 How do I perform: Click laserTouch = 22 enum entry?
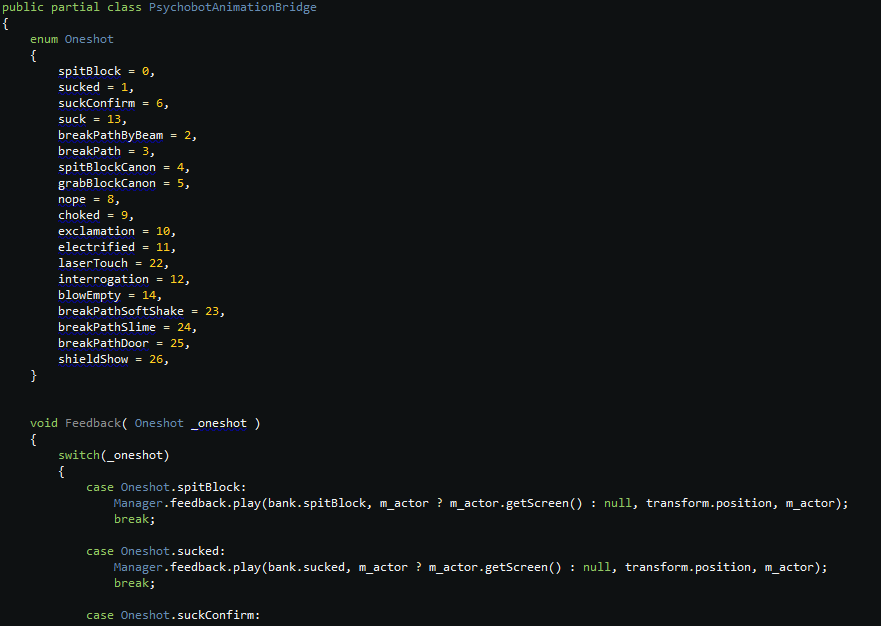pyautogui.click(x=113, y=264)
